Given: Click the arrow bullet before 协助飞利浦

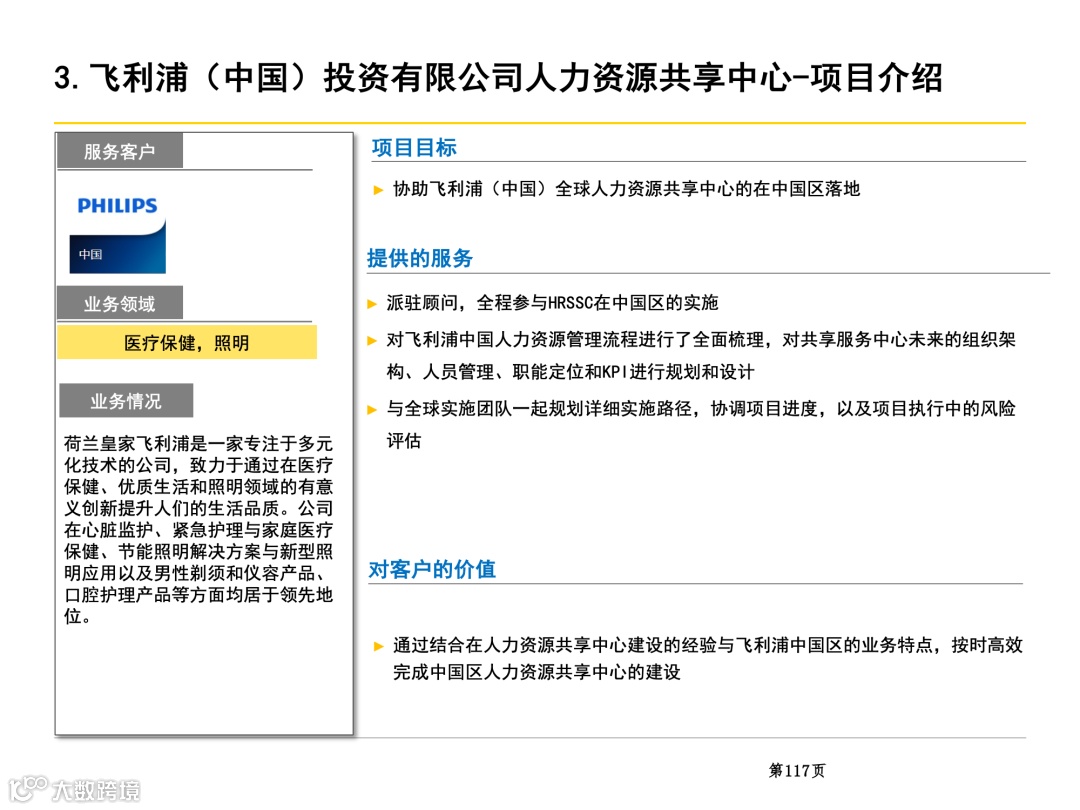Looking at the screenshot, I should [x=378, y=190].
